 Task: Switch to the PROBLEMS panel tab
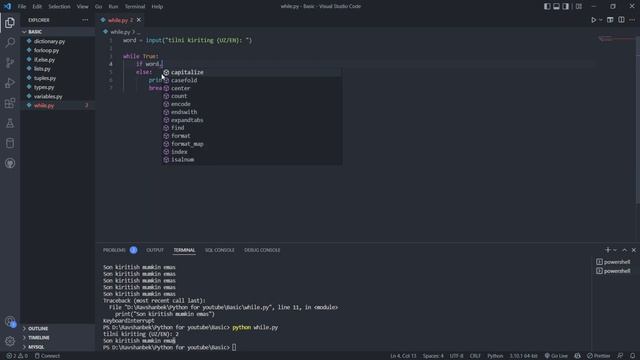[x=114, y=250]
